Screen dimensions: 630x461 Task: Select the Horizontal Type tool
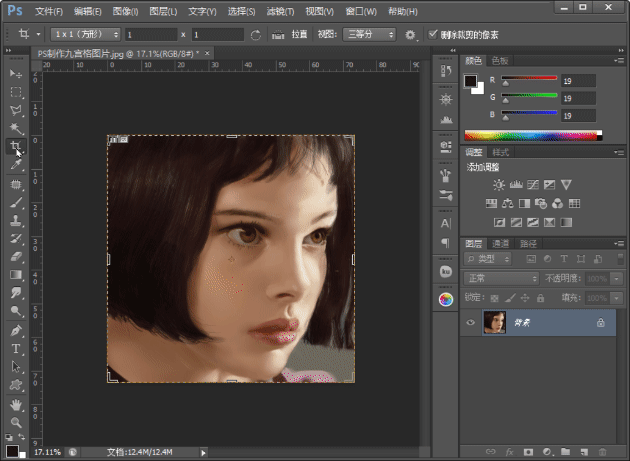(x=16, y=348)
